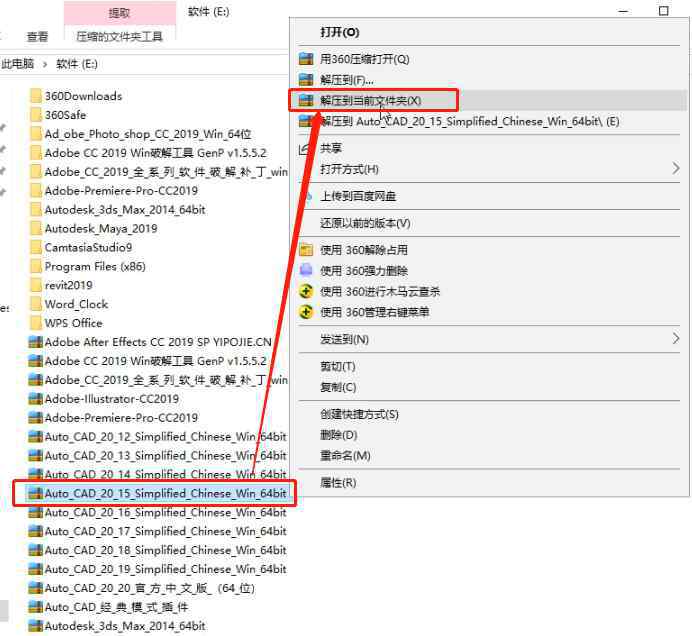The image size is (692, 636).
Task: Choose 删除(D) from menu
Action: click(x=338, y=435)
